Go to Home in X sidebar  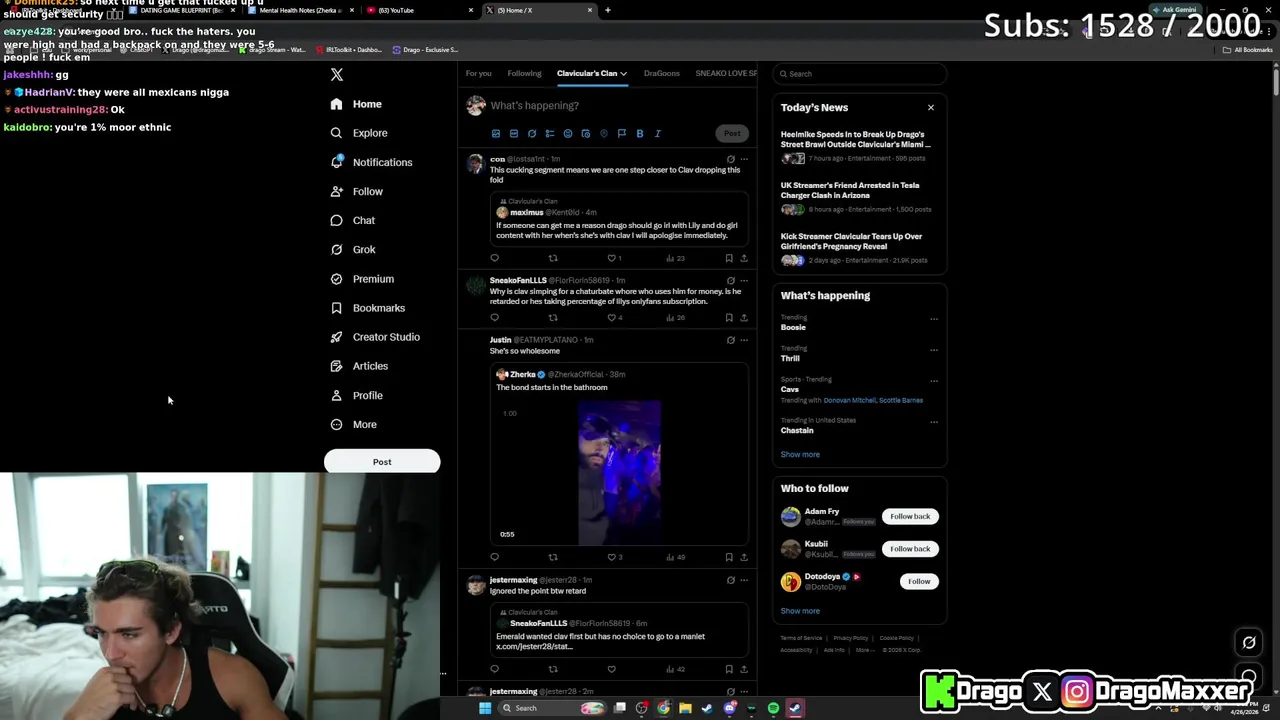356,104
